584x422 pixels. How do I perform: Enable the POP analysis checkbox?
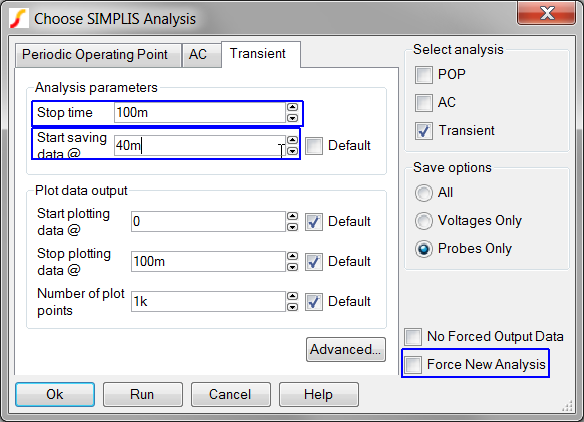point(424,74)
